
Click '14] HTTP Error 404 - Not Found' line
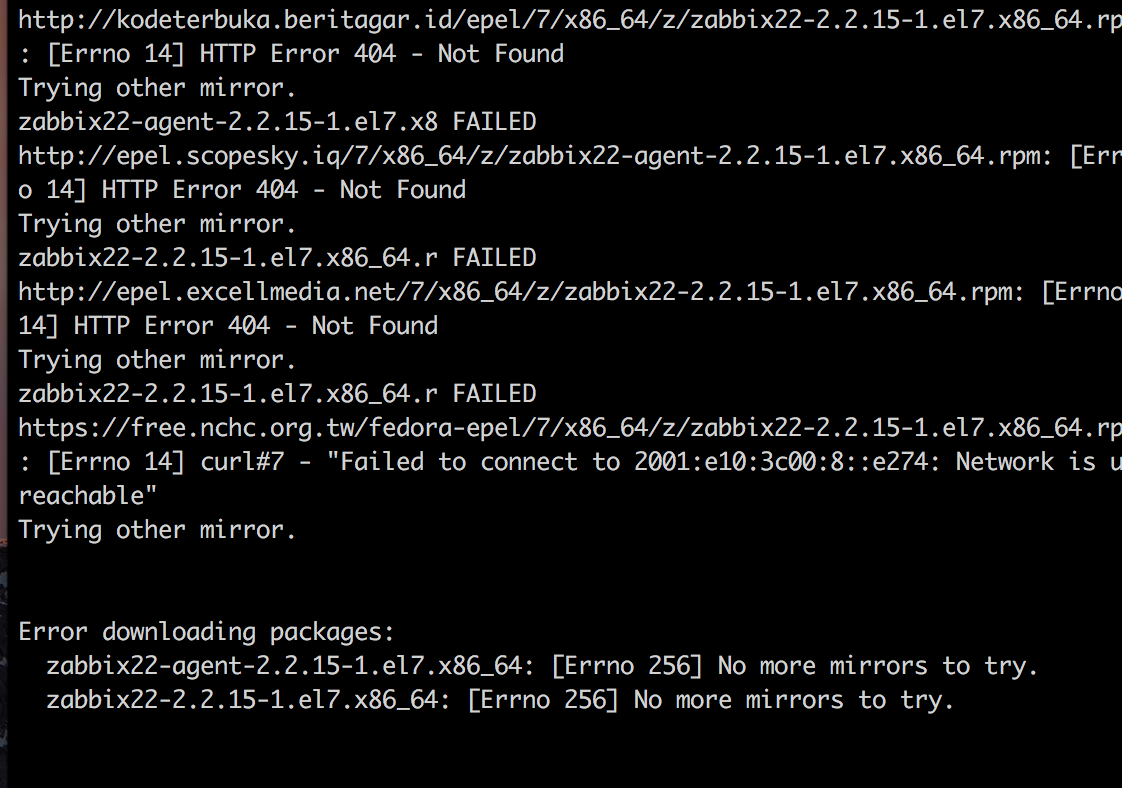[x=228, y=326]
